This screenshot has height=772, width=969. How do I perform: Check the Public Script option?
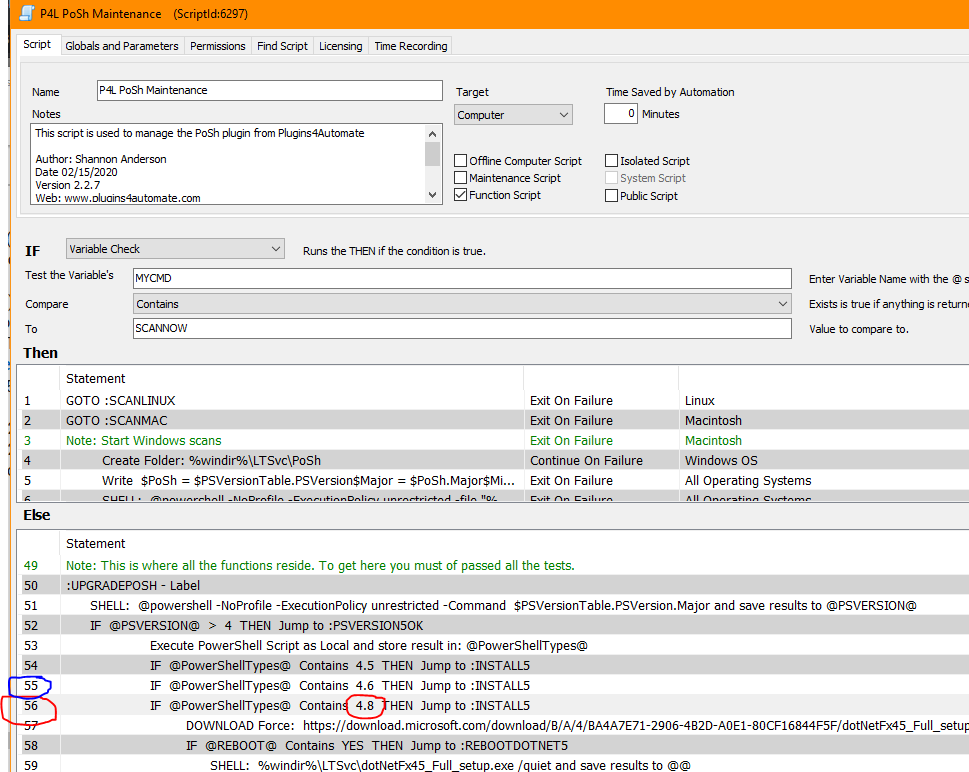(x=611, y=196)
